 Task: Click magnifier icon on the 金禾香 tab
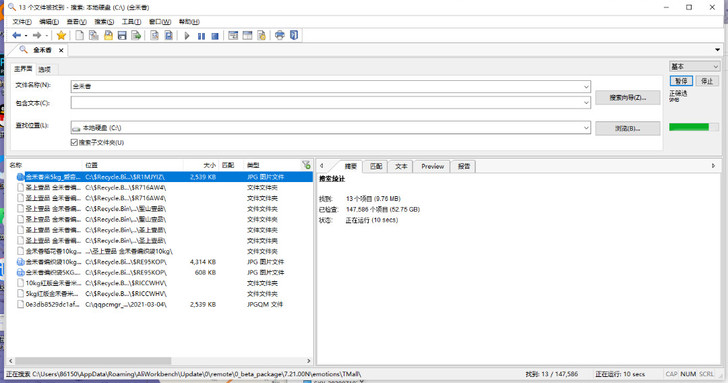click(23, 49)
